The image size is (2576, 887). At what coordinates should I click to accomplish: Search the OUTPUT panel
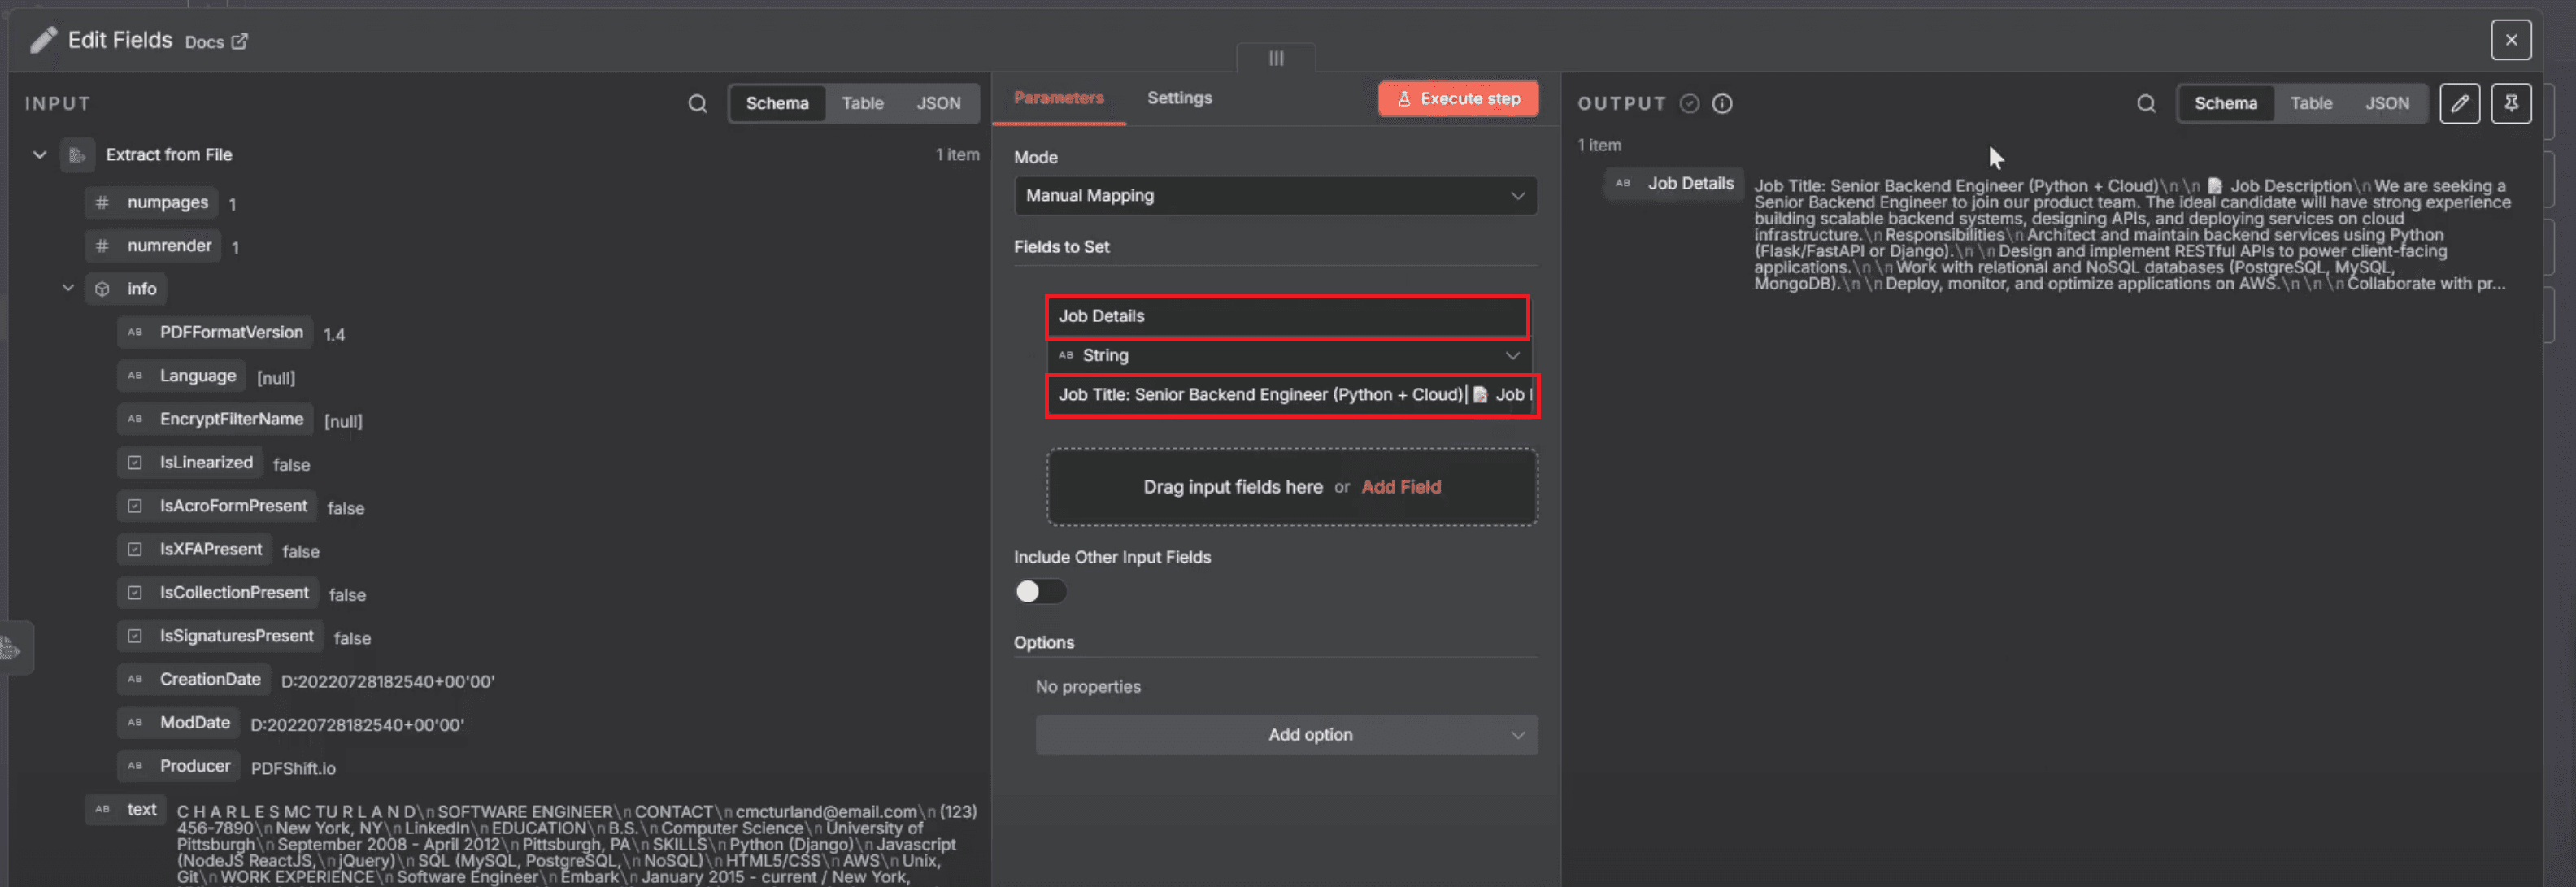[2146, 103]
